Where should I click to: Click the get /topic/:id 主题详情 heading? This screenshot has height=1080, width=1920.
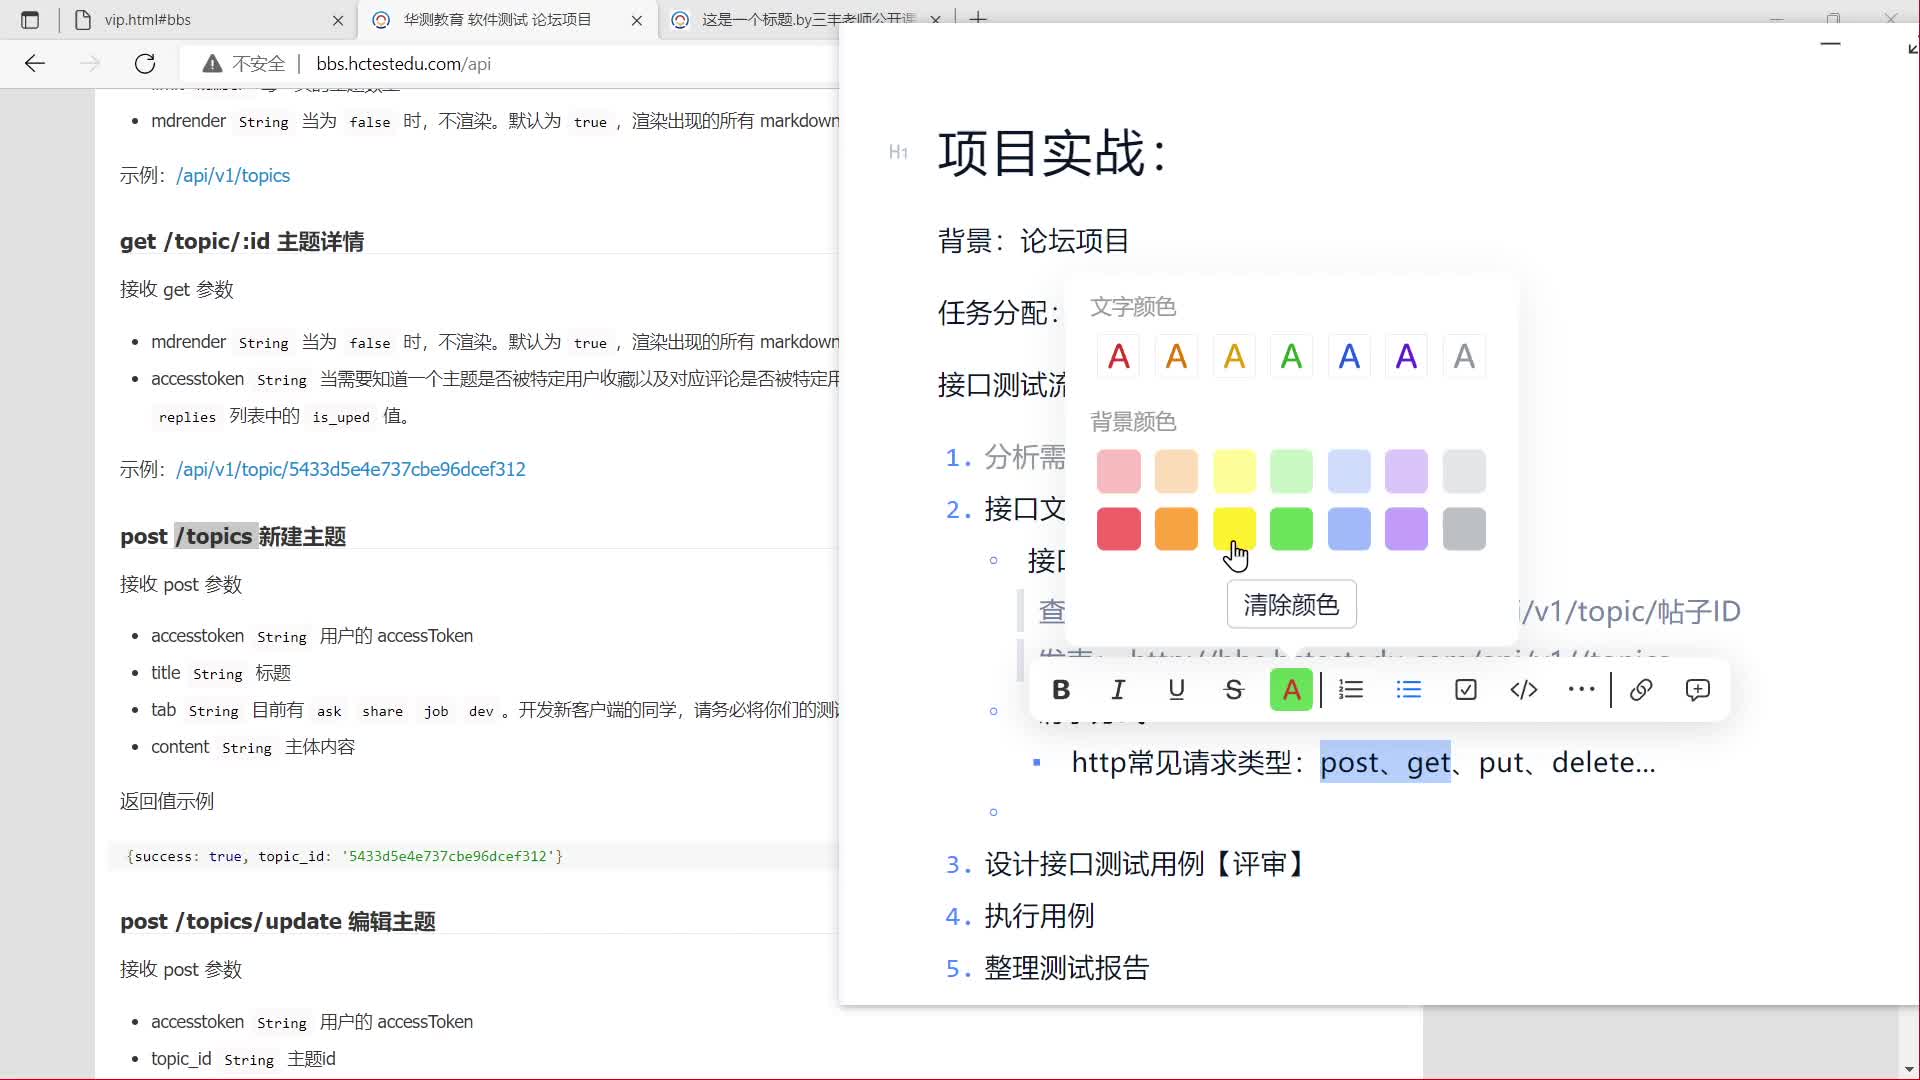point(242,242)
